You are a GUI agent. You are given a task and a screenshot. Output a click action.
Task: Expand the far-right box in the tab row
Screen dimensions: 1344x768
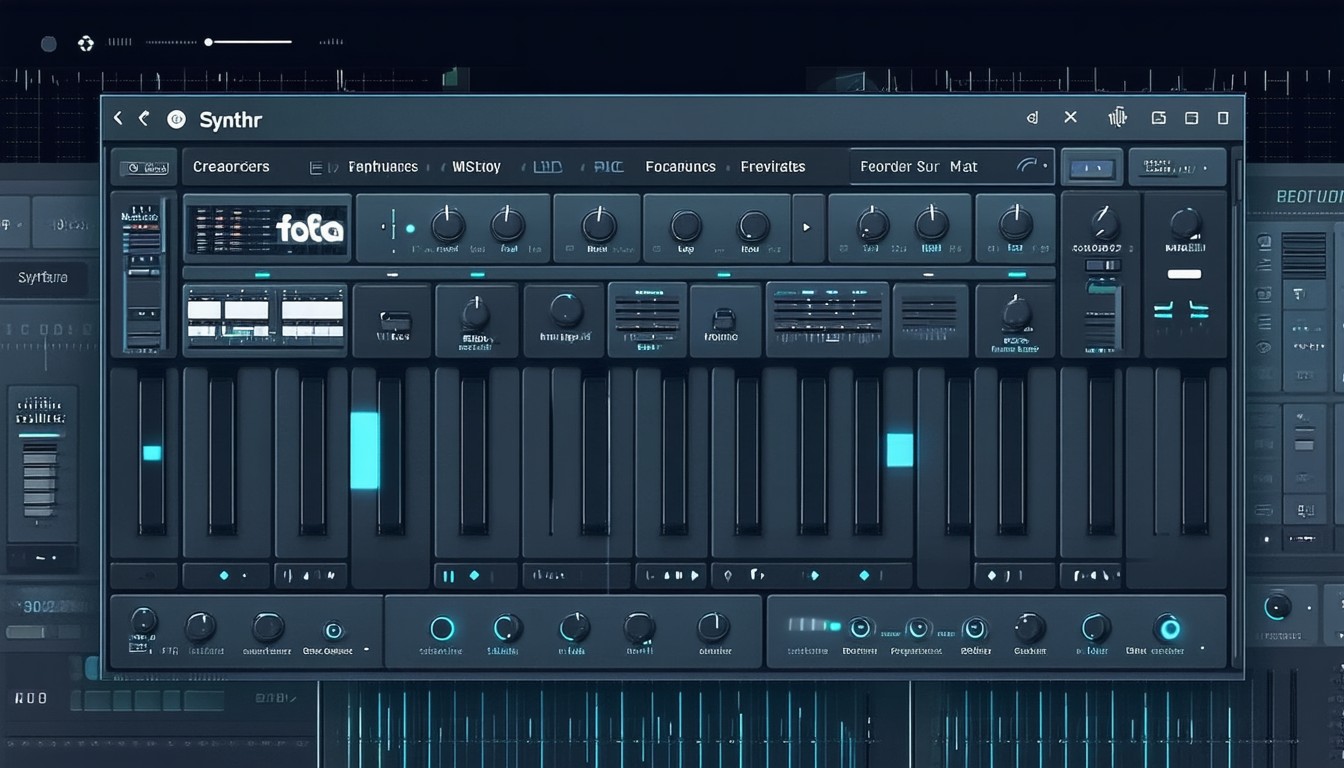1176,167
